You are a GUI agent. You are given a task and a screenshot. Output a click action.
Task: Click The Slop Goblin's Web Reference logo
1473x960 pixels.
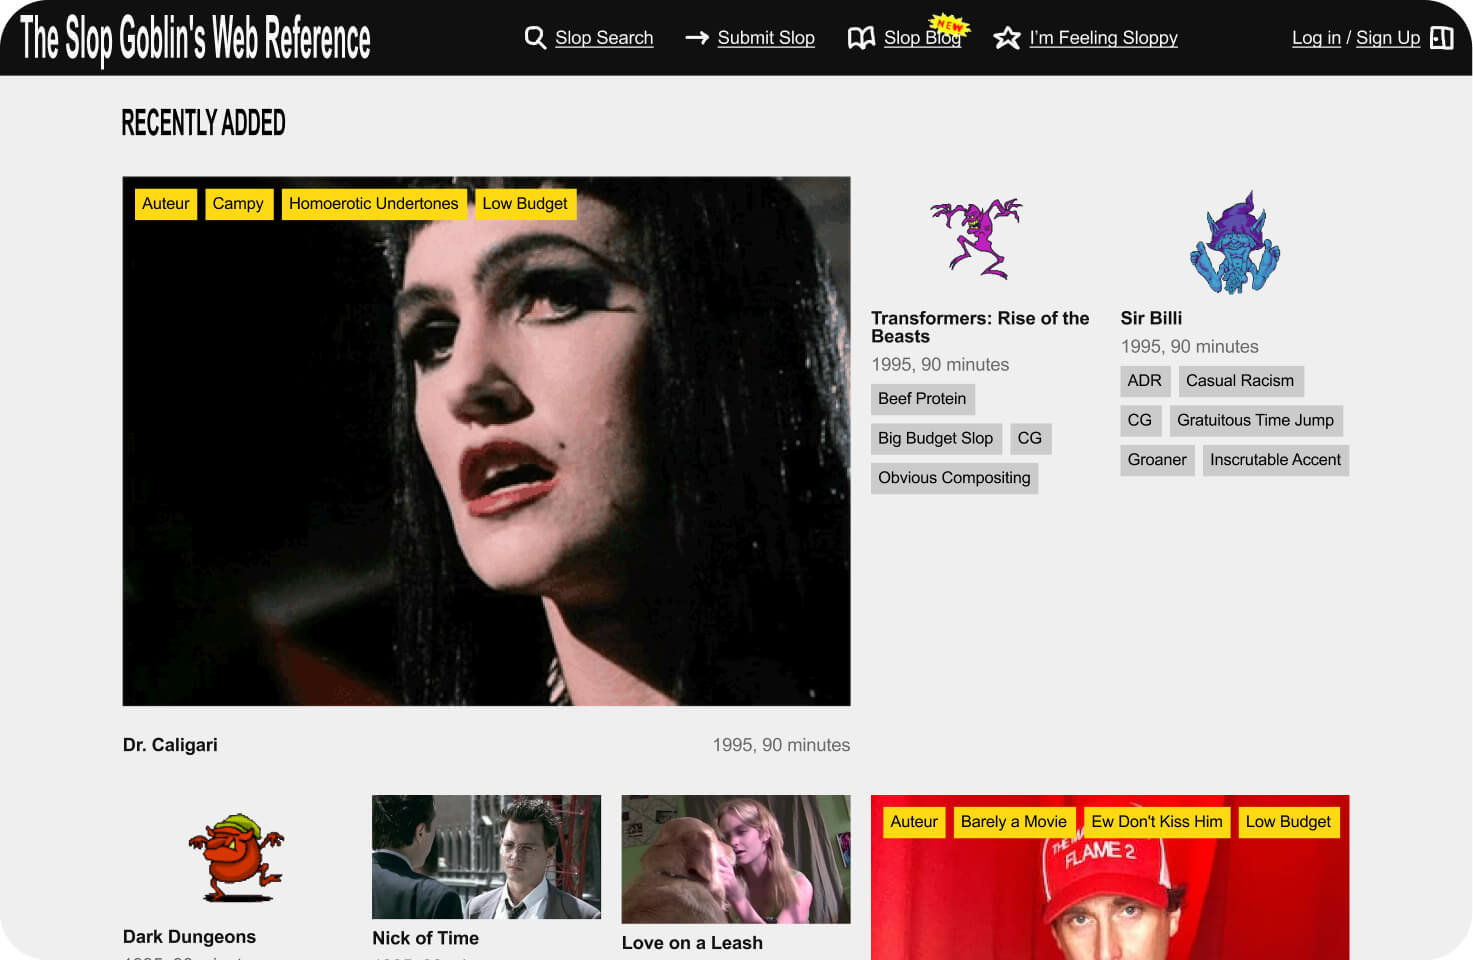[195, 38]
